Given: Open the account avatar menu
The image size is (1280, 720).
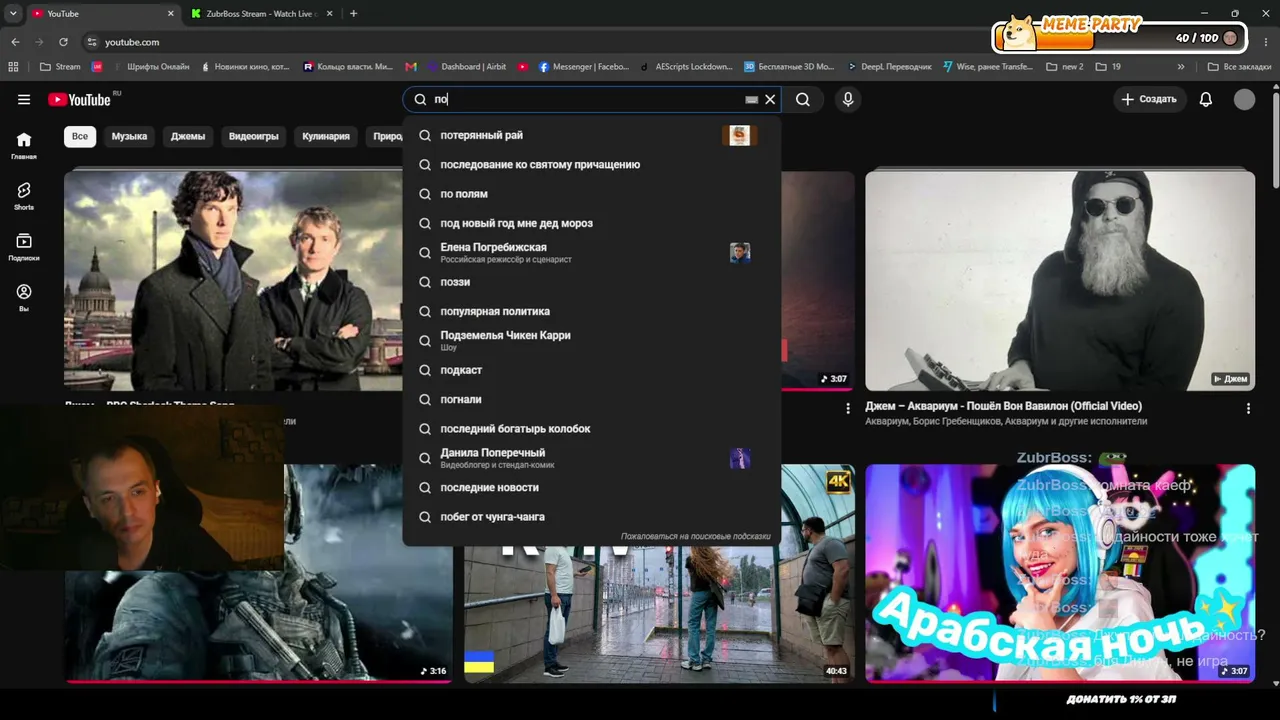Looking at the screenshot, I should coord(1244,99).
